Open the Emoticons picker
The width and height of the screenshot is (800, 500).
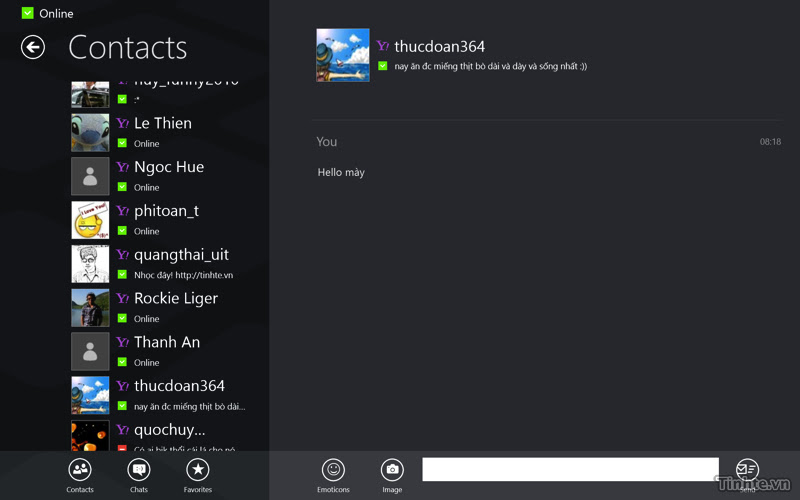click(333, 476)
